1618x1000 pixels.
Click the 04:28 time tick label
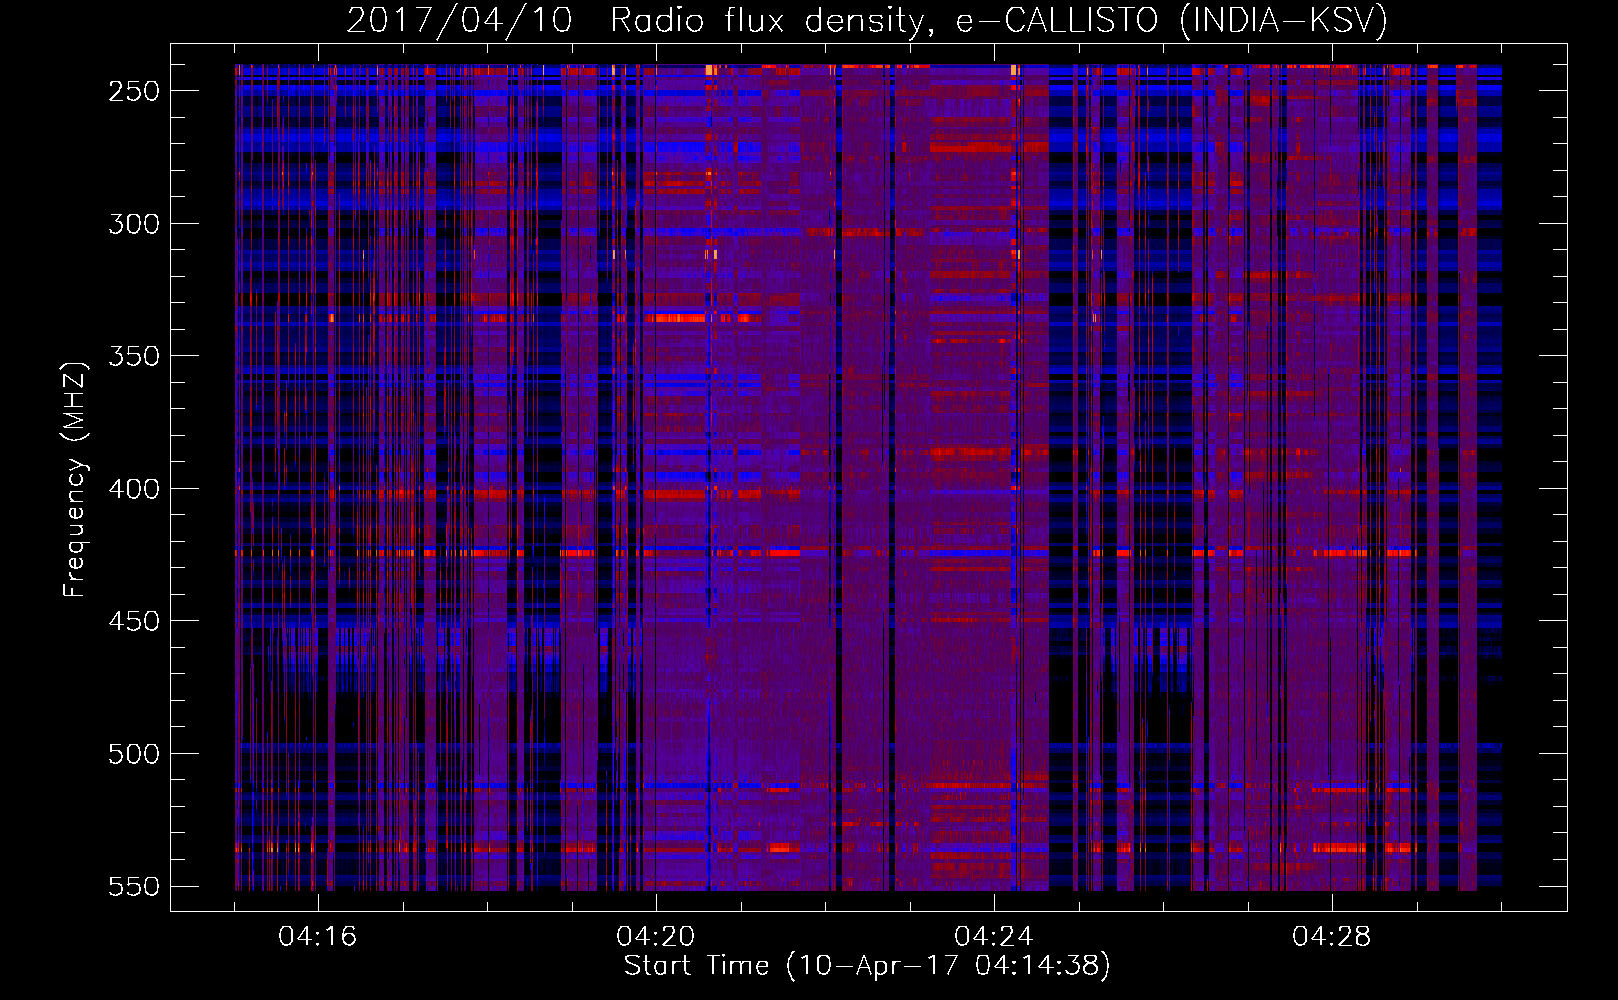pos(1332,937)
